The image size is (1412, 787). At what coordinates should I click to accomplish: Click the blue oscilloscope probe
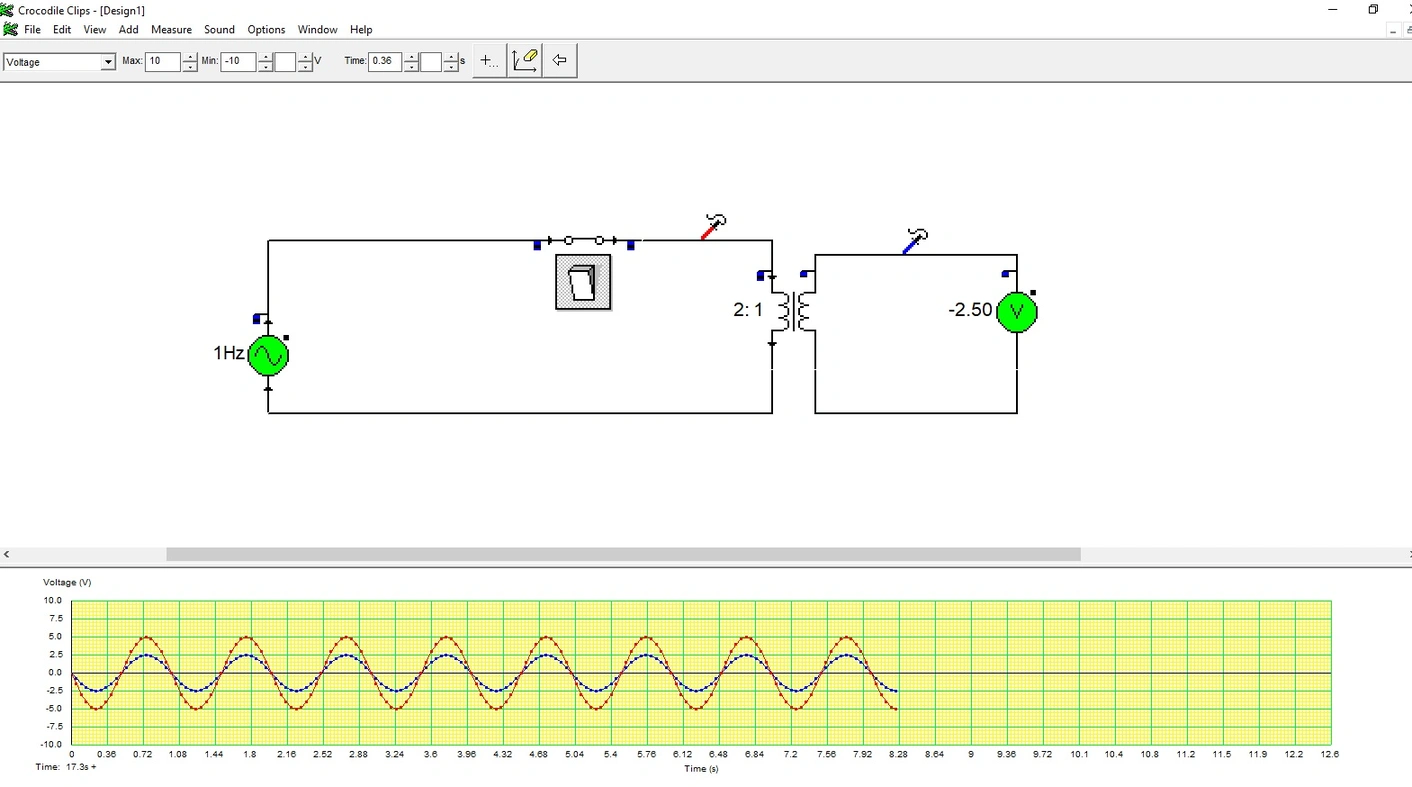click(914, 241)
